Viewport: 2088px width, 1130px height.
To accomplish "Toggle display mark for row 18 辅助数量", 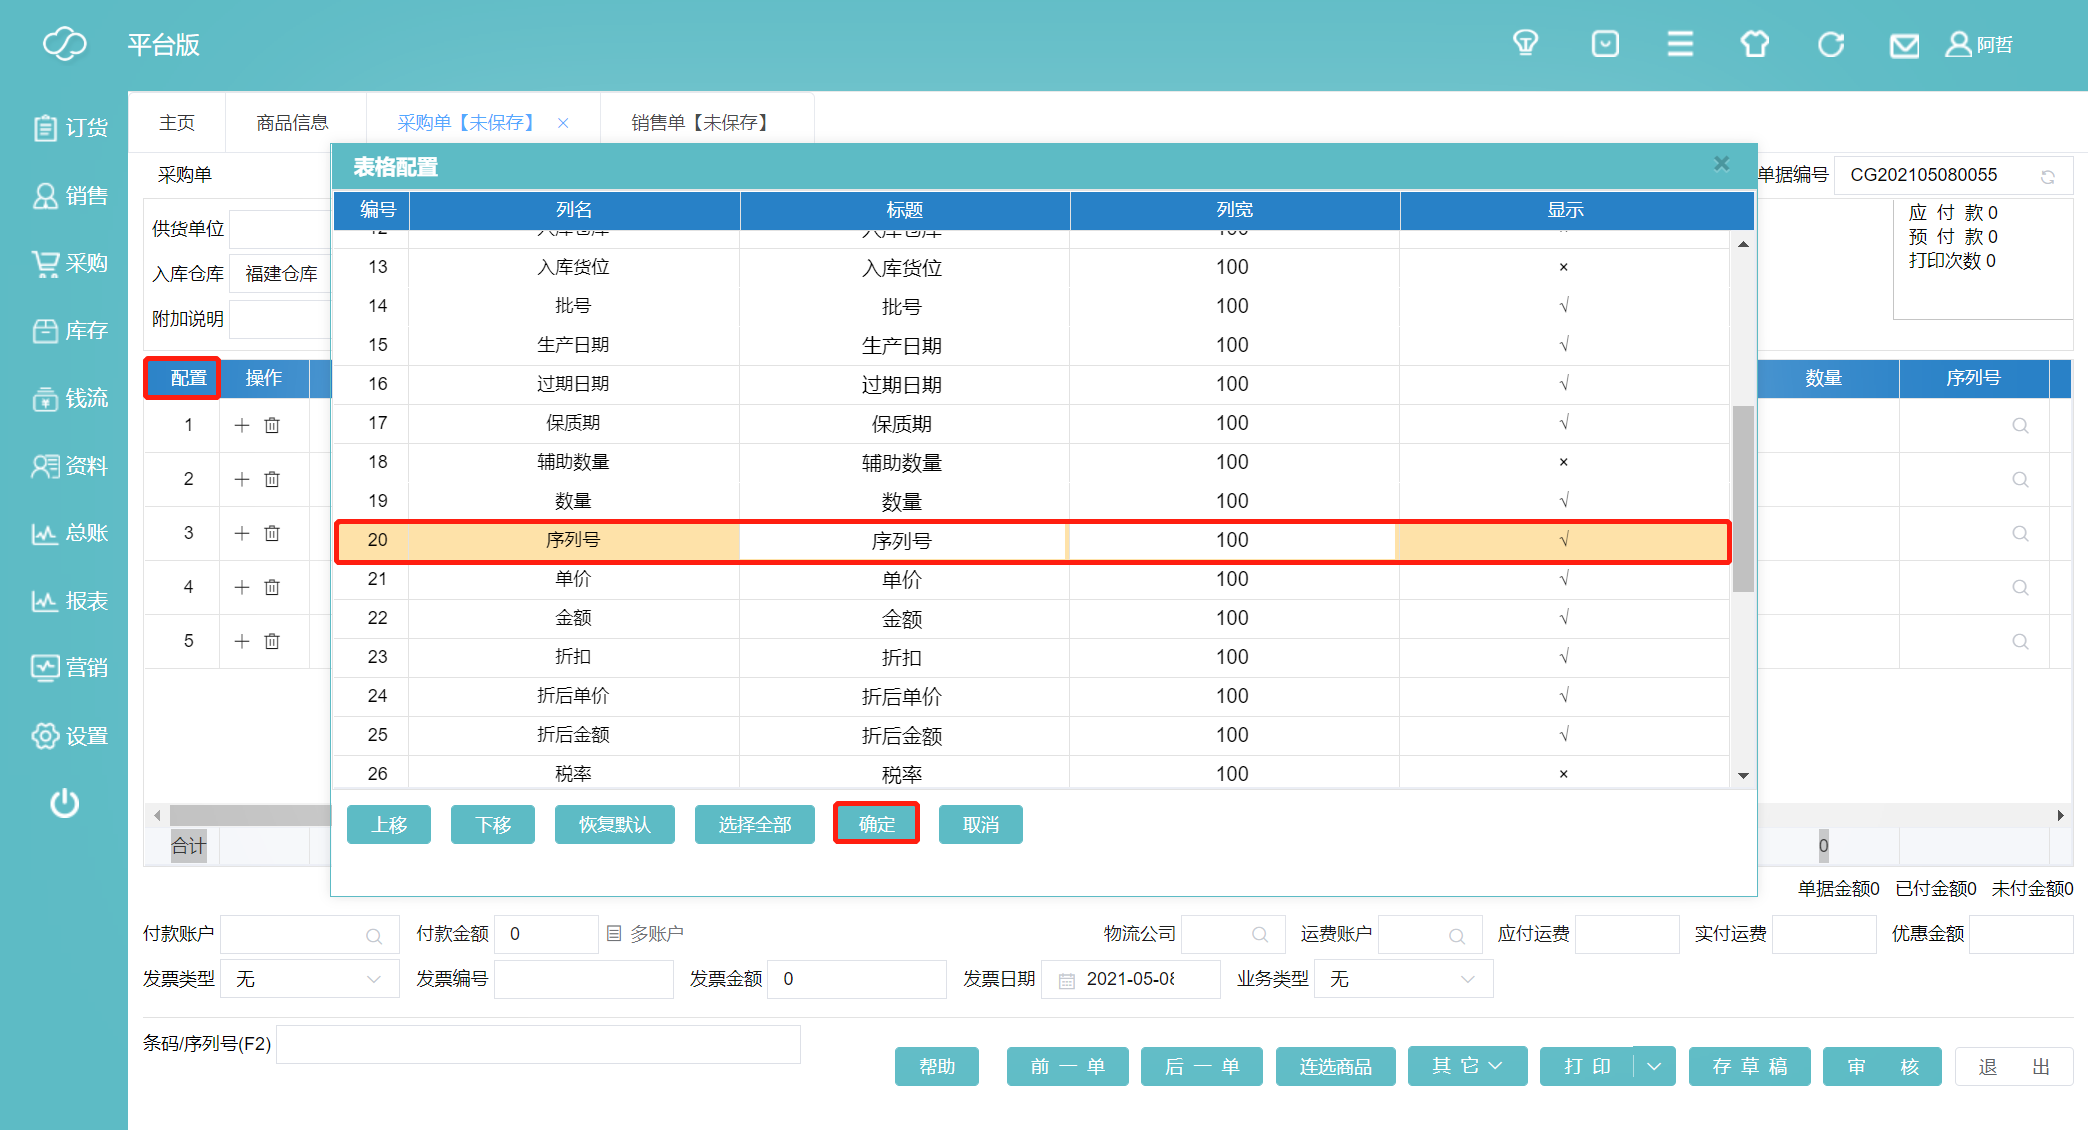I will coord(1563,462).
